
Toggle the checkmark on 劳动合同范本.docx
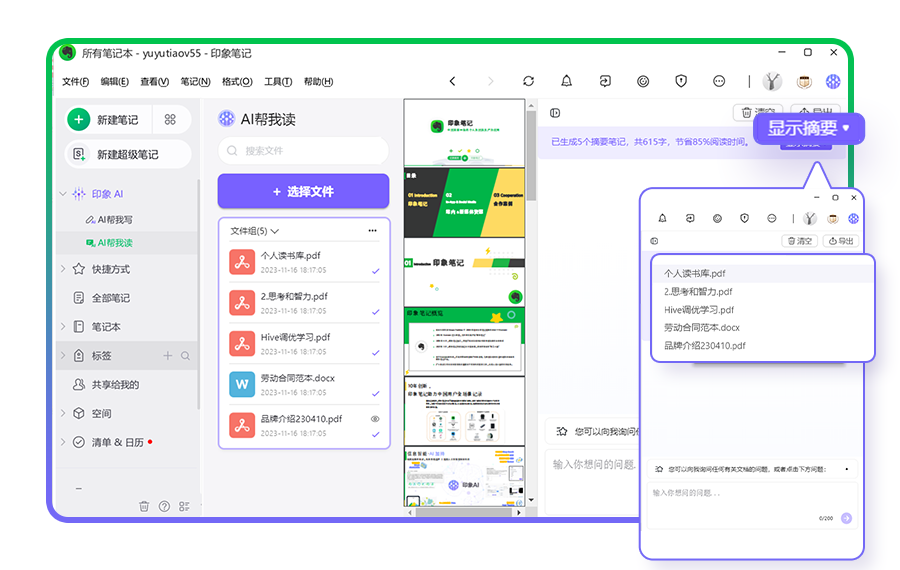[375, 393]
